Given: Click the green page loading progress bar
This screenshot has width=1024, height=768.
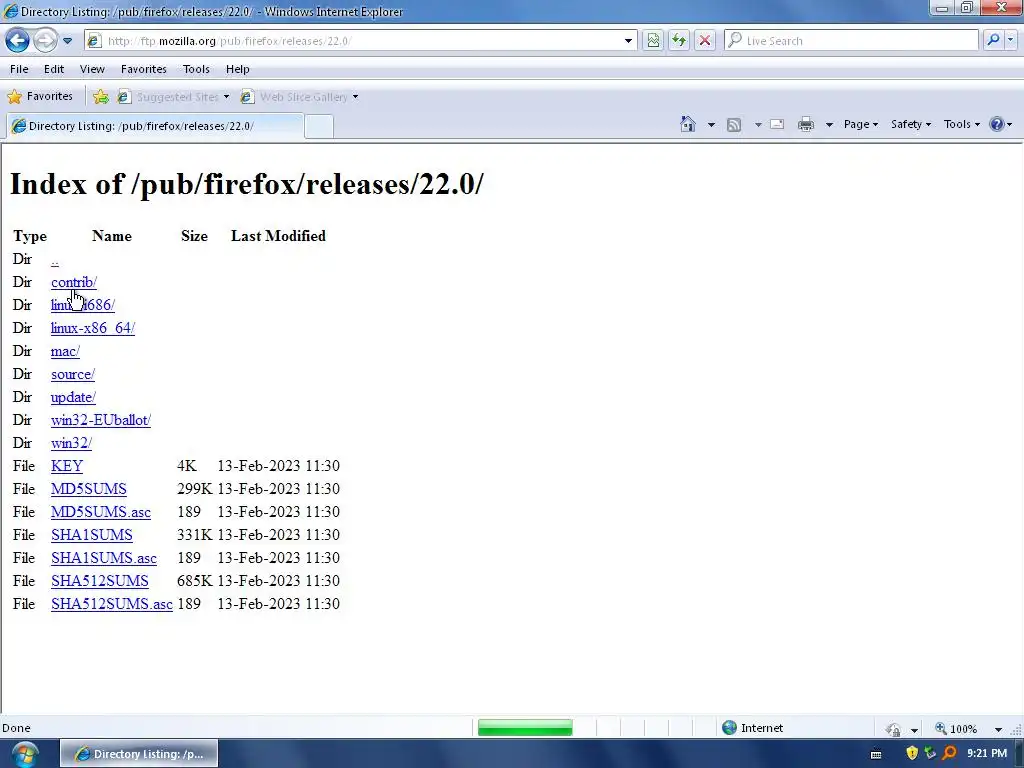Looking at the screenshot, I should coord(525,728).
